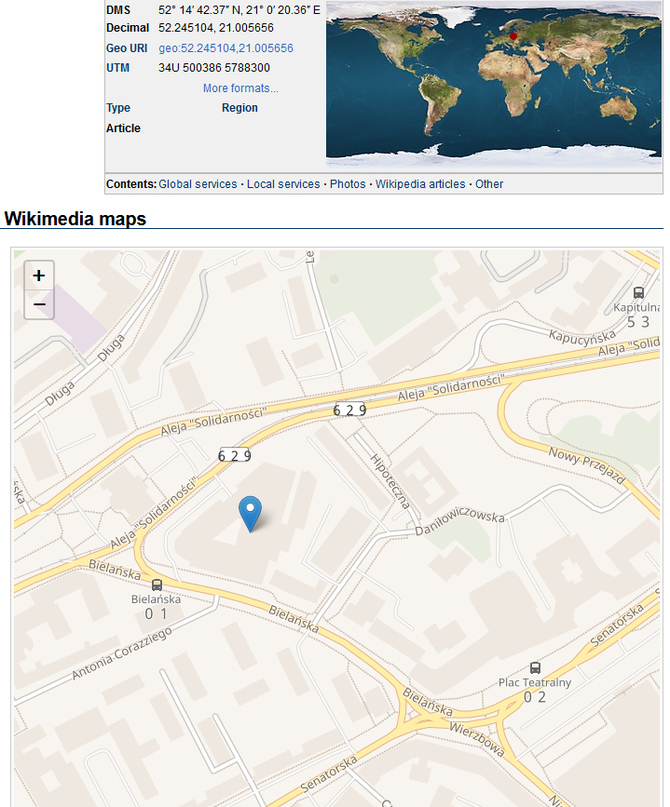Select the UTM value 34U 500386 5788300

coord(214,67)
